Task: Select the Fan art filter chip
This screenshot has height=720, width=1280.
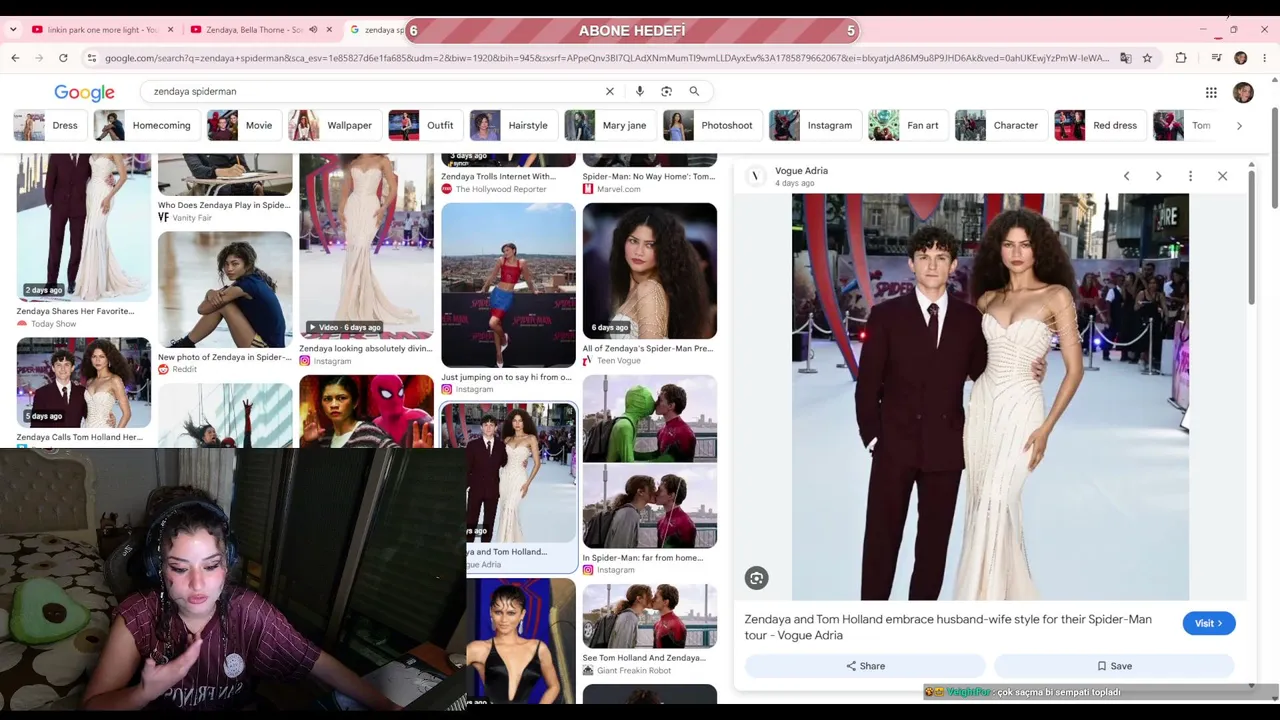Action: (907, 126)
